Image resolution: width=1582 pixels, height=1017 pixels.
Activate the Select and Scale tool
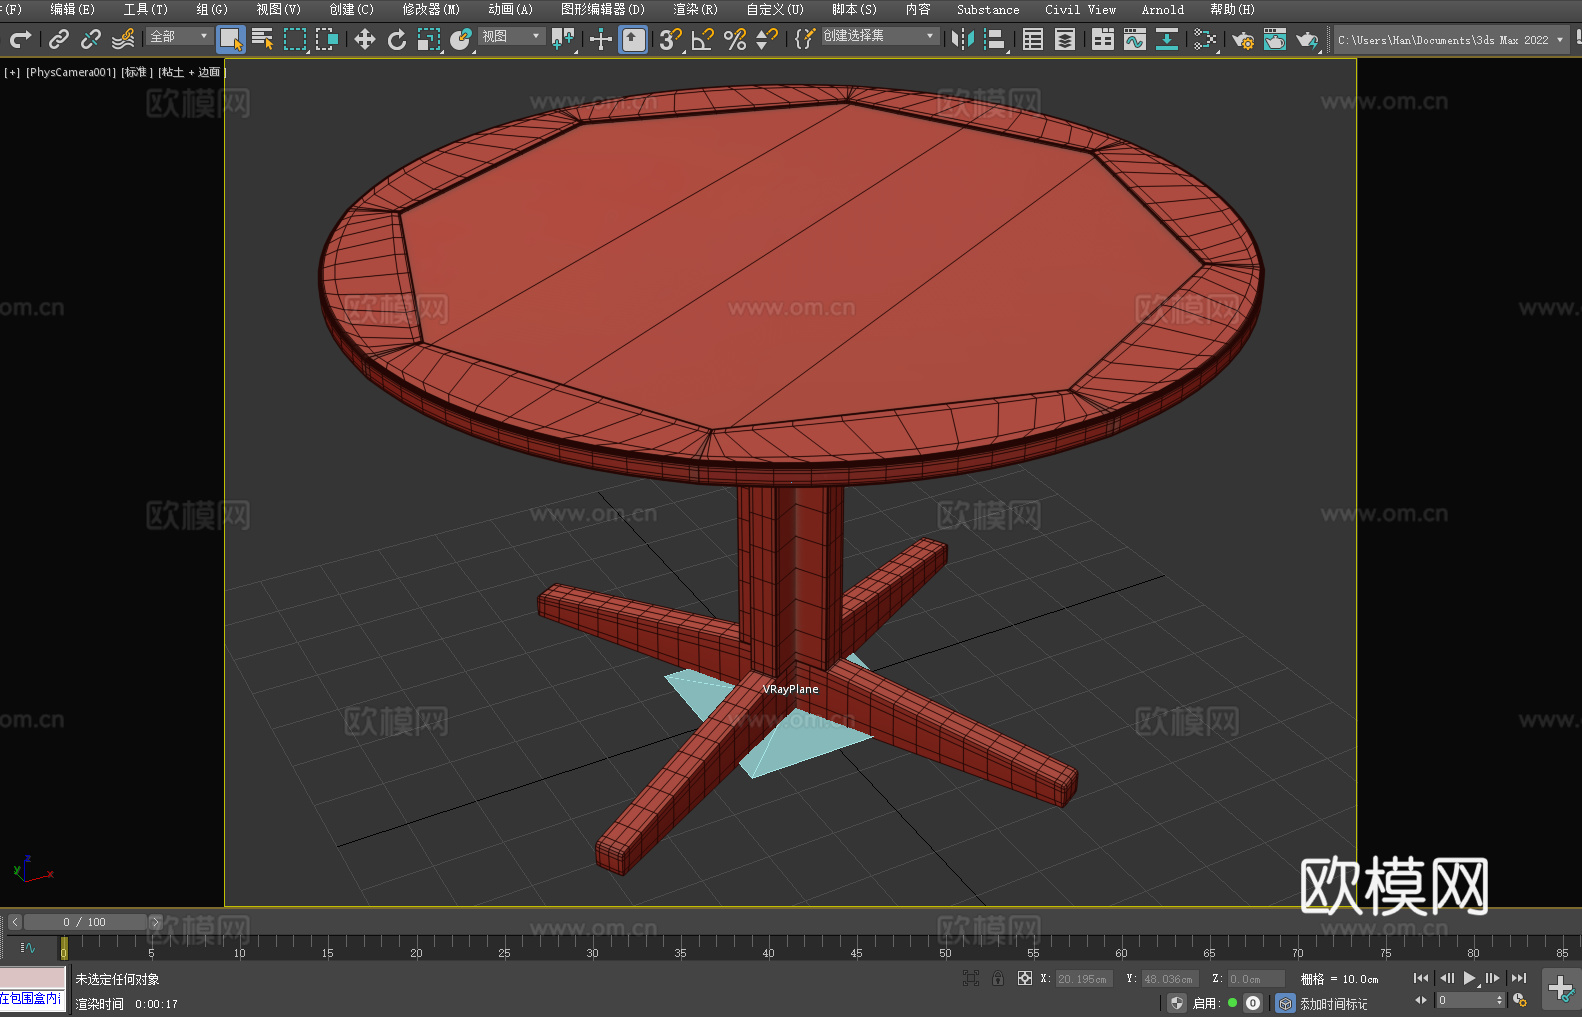429,40
